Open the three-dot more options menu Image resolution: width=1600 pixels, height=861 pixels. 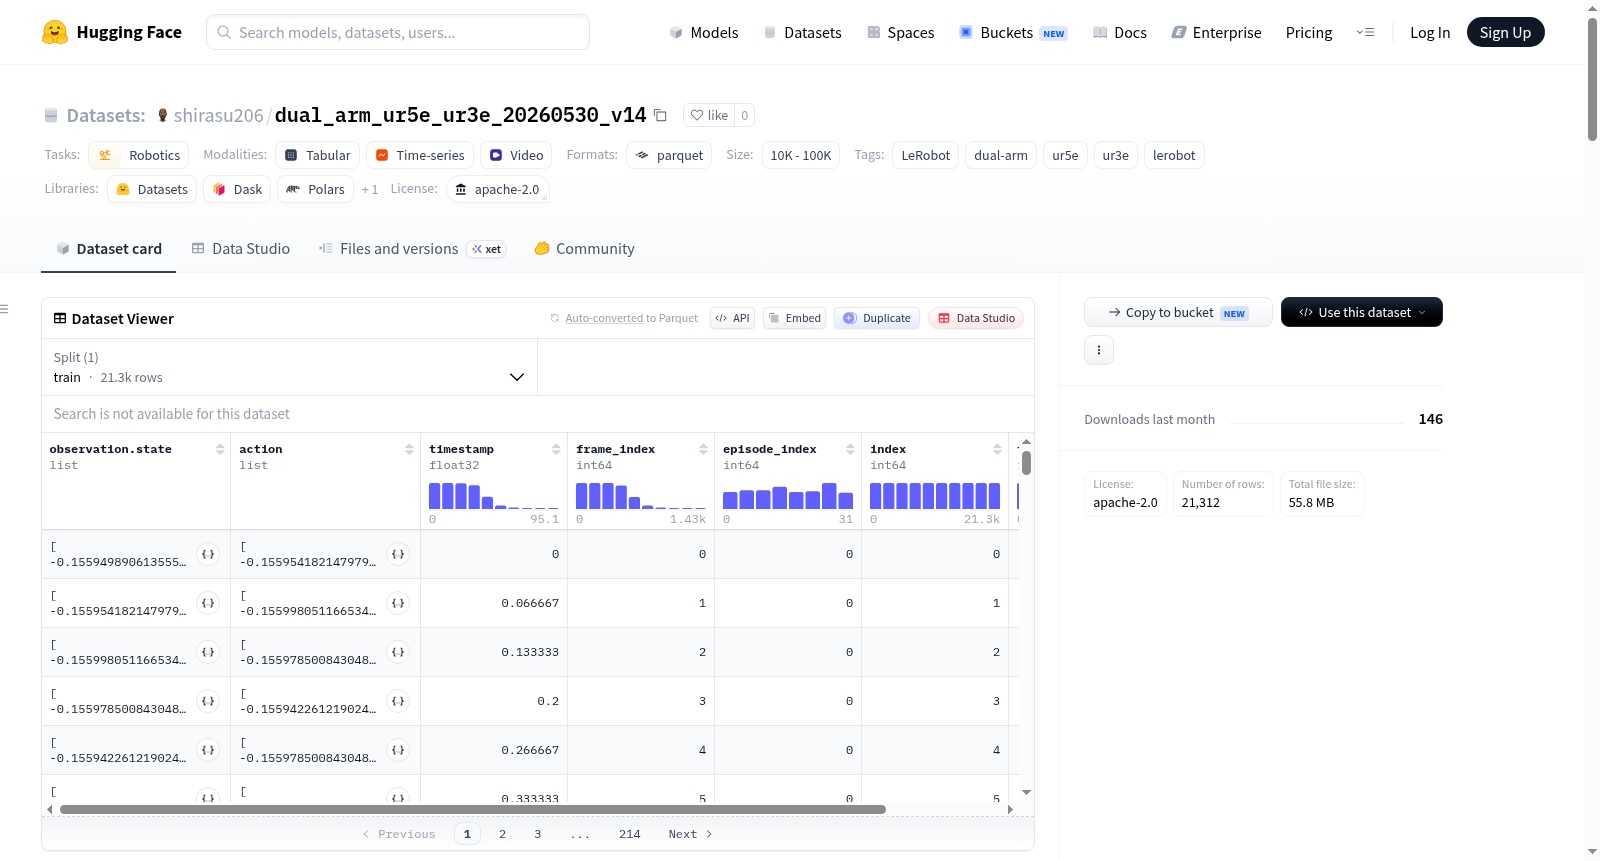1099,350
